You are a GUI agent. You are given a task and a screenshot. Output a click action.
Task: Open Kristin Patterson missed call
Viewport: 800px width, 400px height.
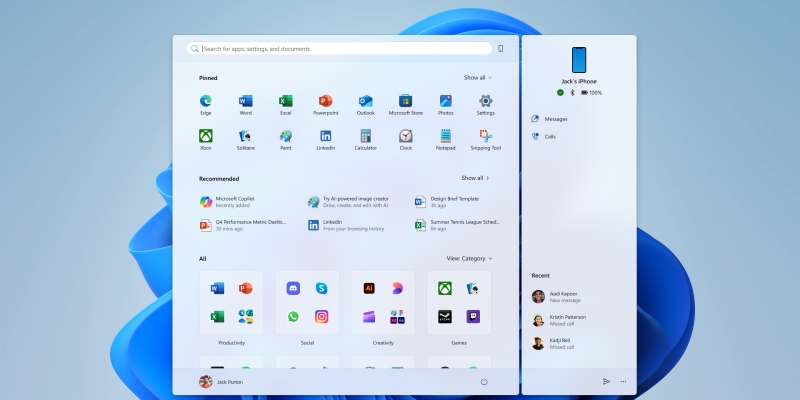click(559, 320)
